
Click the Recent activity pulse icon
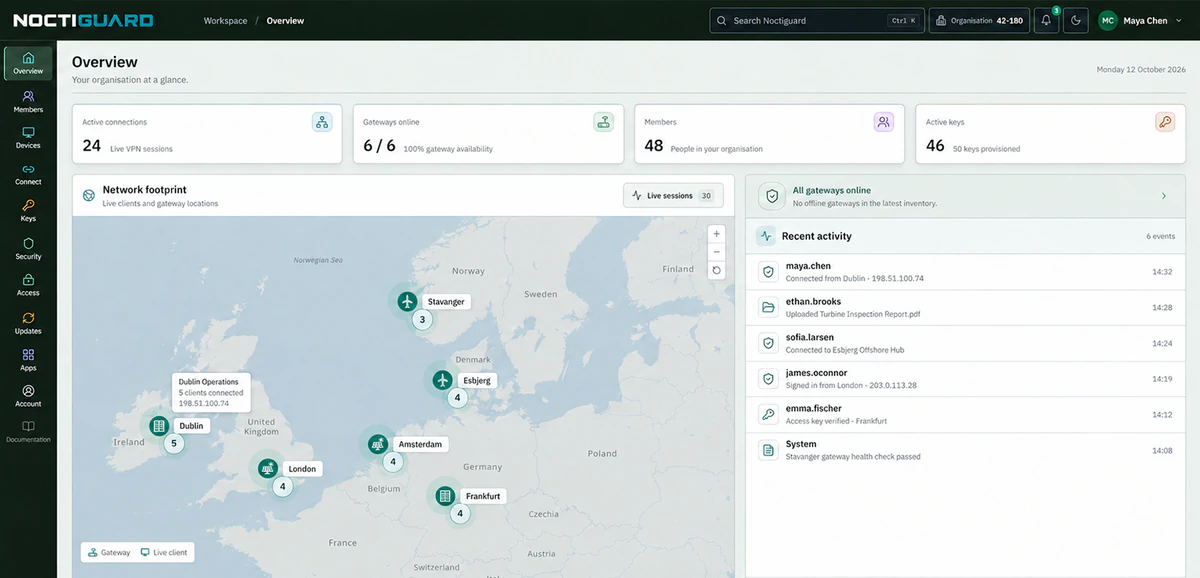point(766,236)
